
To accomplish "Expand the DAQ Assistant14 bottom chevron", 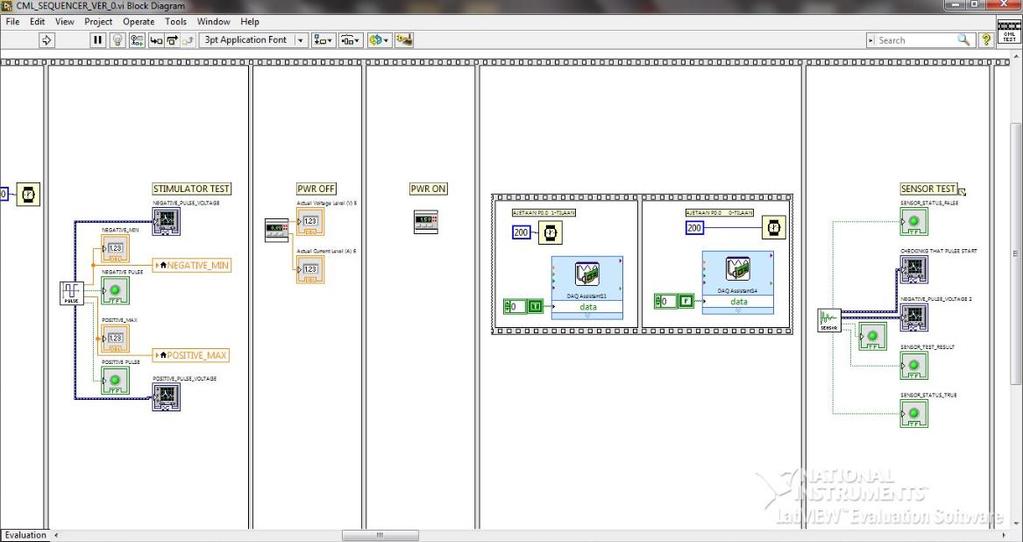I will (x=738, y=310).
